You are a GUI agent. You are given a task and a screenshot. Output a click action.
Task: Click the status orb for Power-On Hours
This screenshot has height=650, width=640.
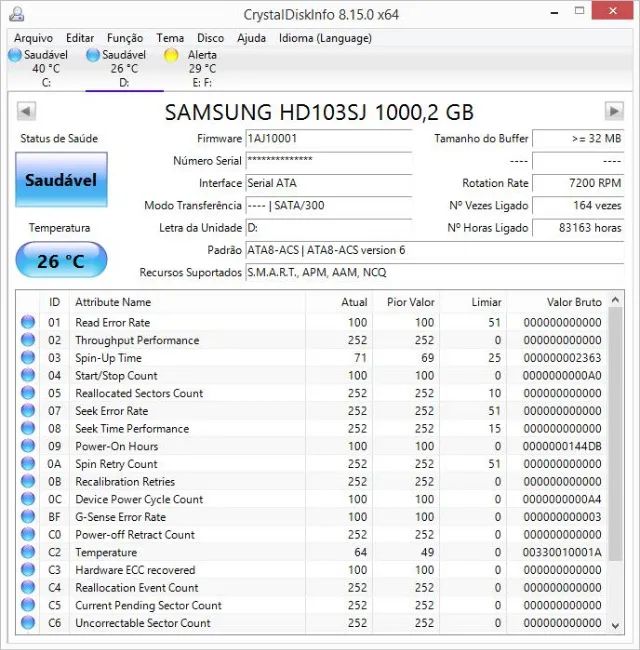pyautogui.click(x=28, y=446)
